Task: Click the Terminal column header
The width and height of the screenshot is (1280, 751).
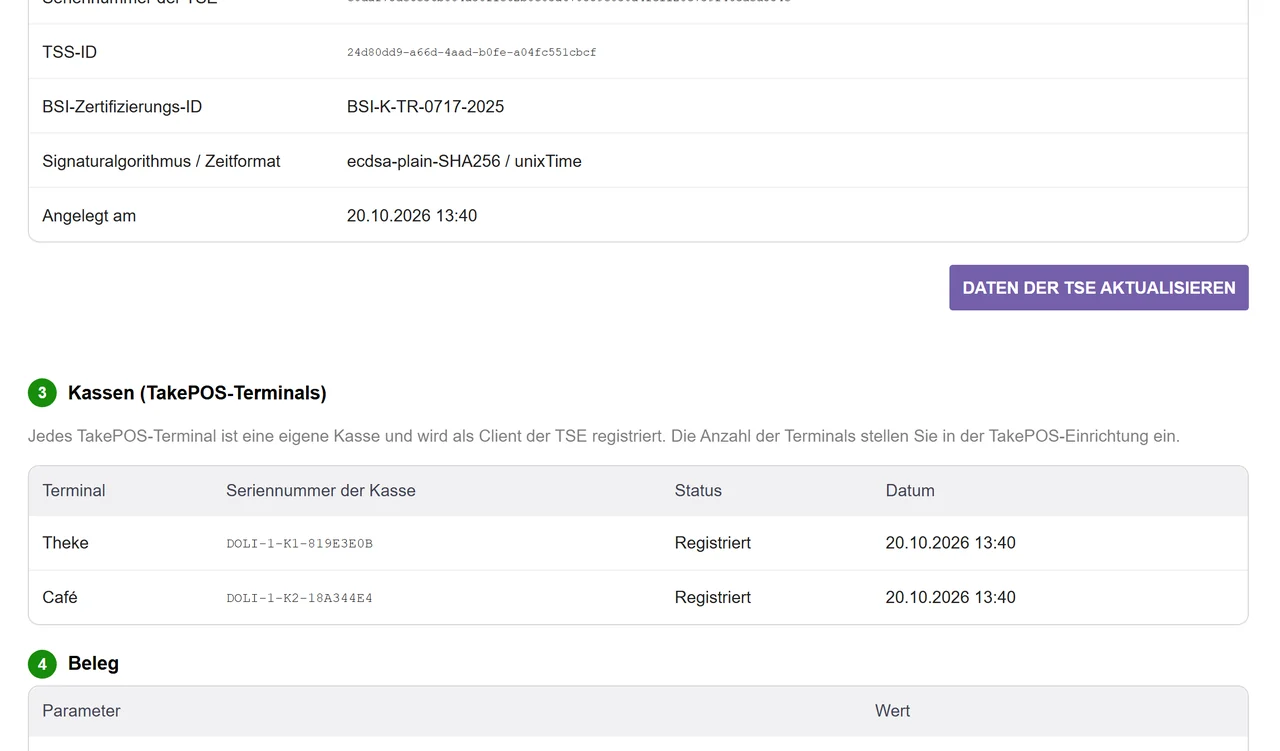Action: point(74,491)
